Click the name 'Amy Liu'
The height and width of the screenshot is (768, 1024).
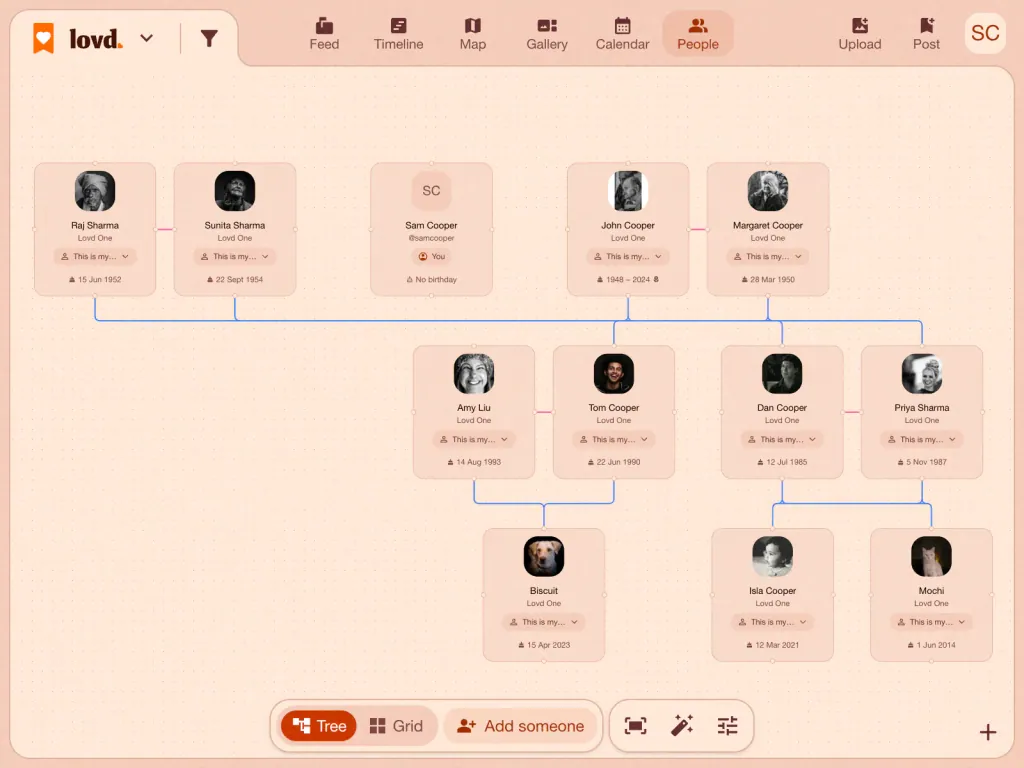pyautogui.click(x=474, y=408)
